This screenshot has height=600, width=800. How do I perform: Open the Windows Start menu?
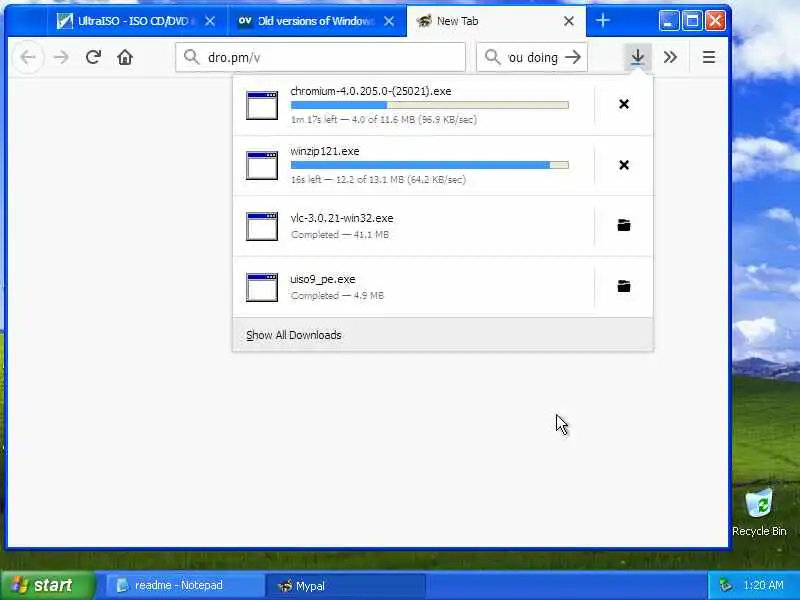pyautogui.click(x=48, y=585)
